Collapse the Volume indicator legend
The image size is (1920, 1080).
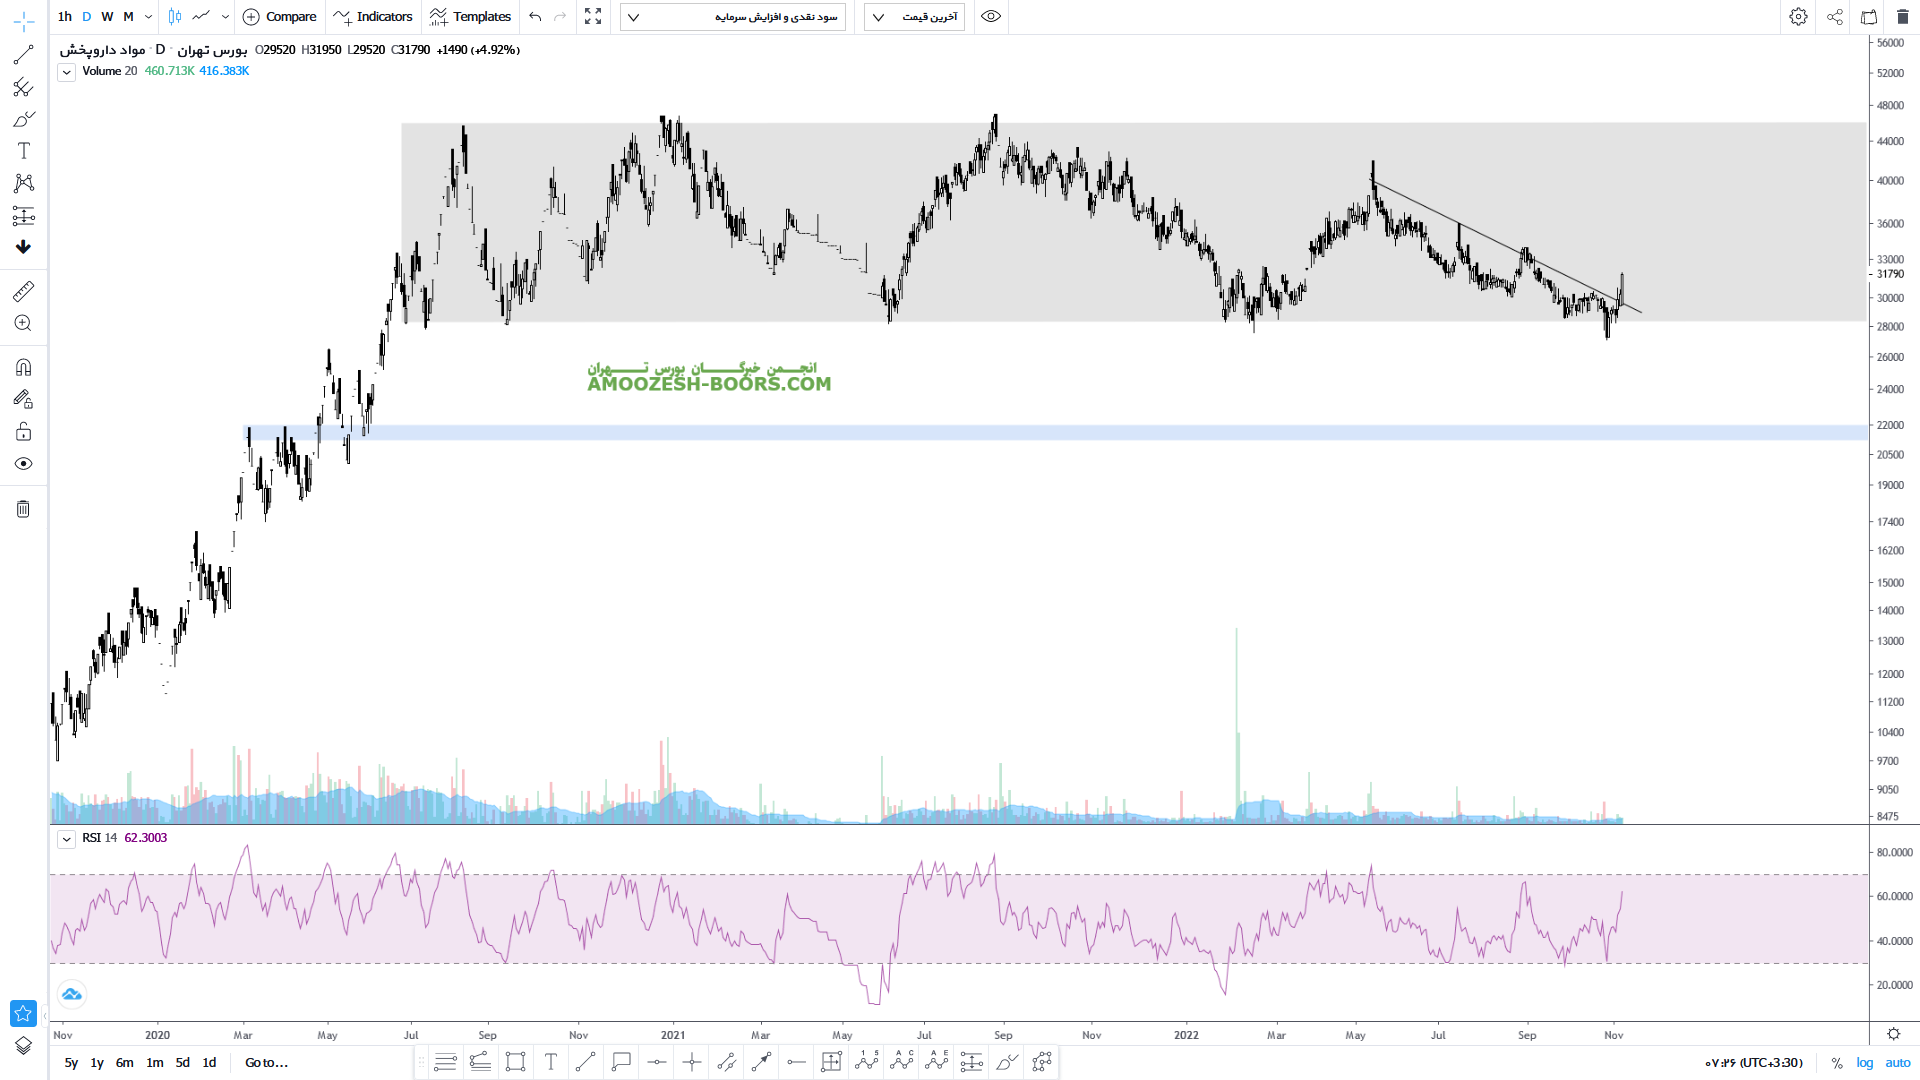tap(66, 72)
